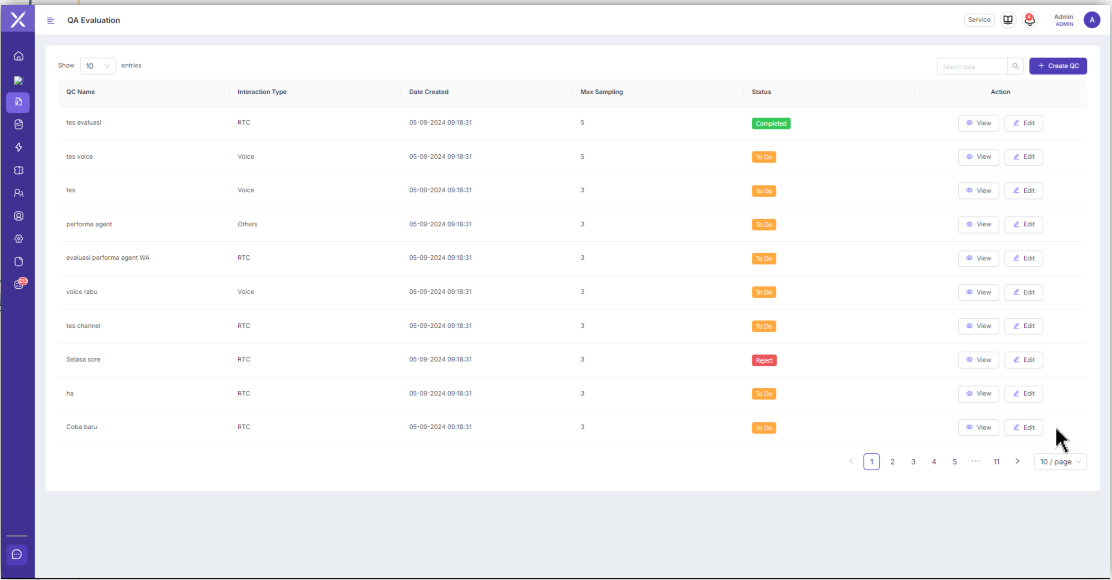Screen dimensions: 1112x580
Task: Click into the Search data field
Action: coord(972,66)
